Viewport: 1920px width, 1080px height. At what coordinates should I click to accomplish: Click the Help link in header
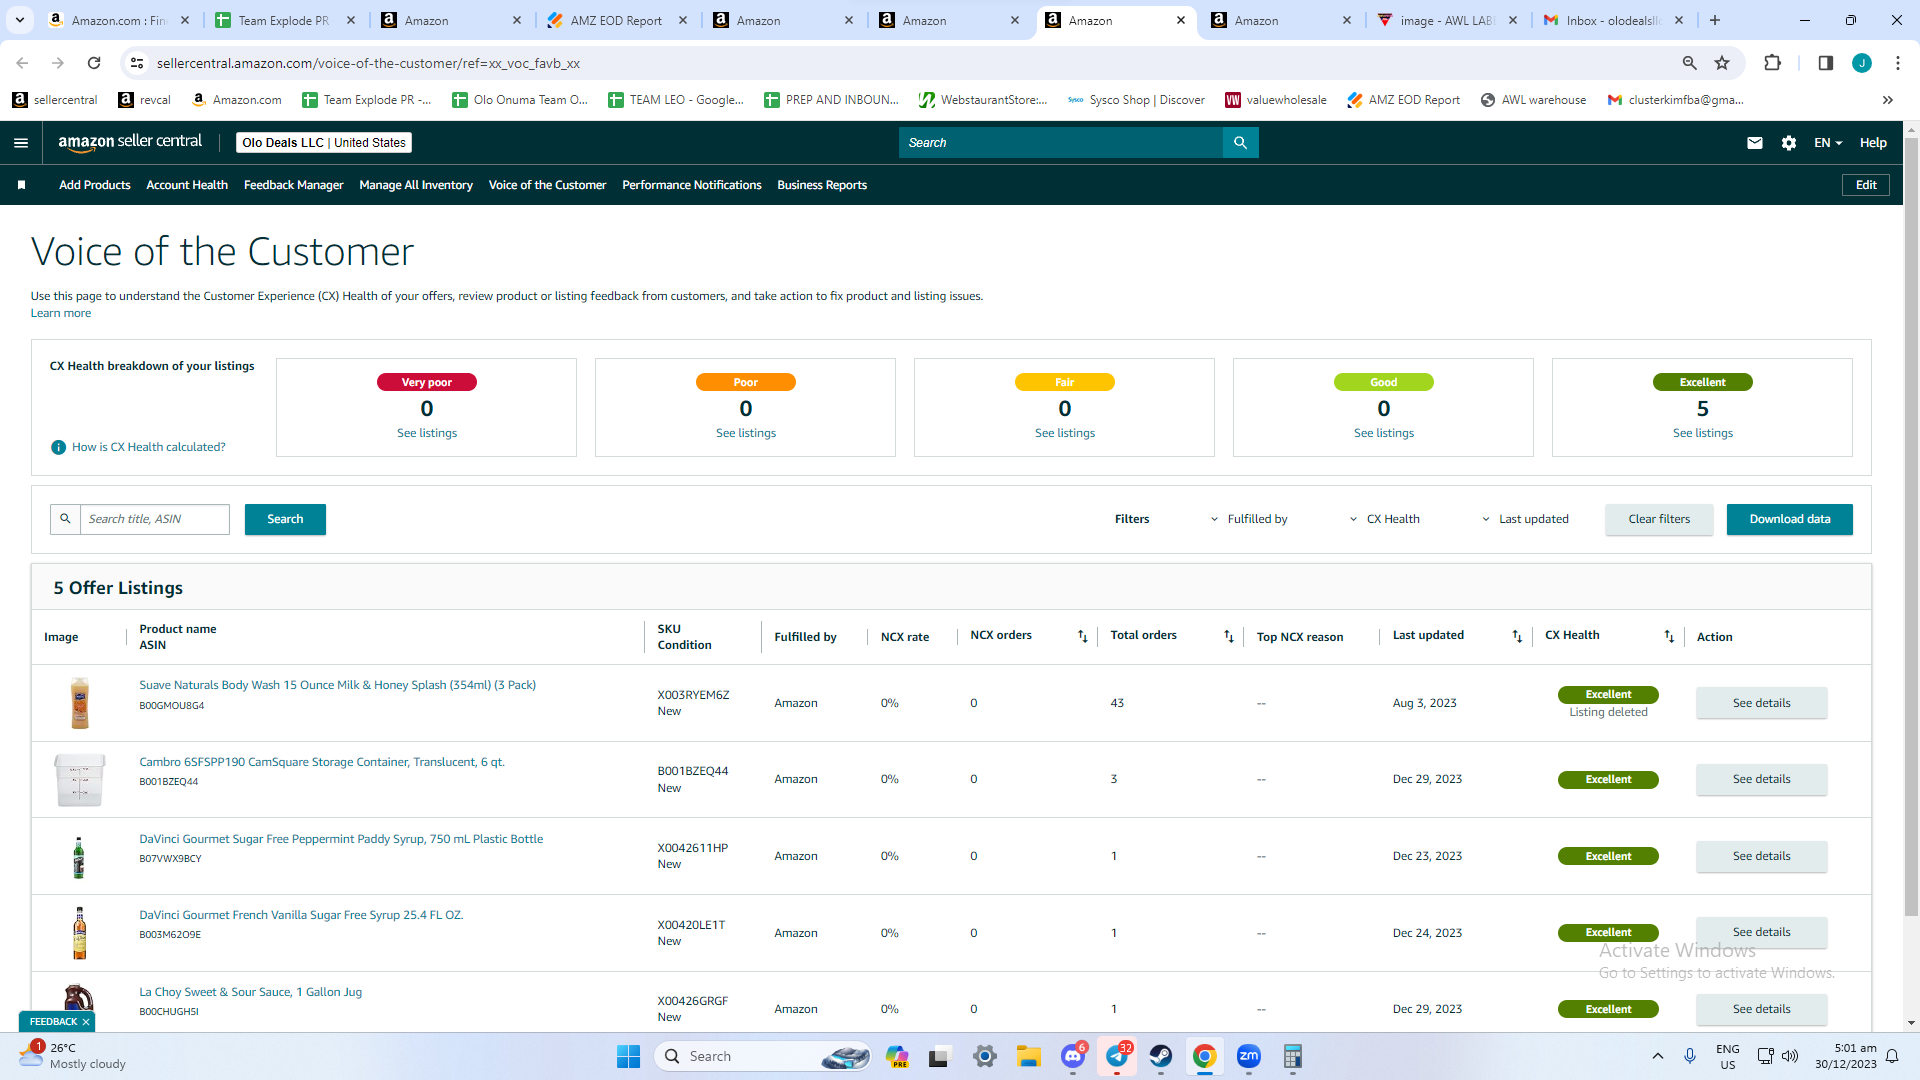click(1873, 143)
